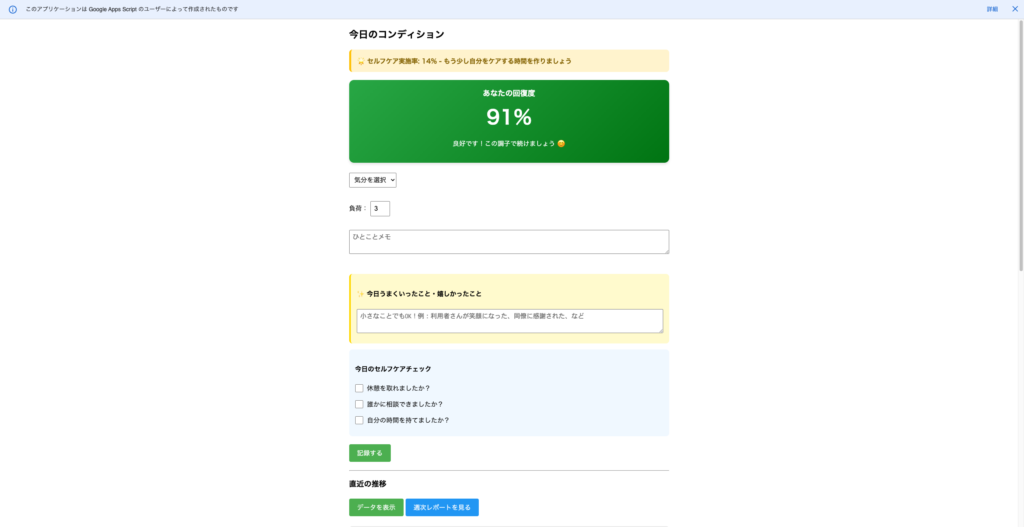Open 週次レポートを見る report button
The image size is (1024, 527).
coord(442,508)
